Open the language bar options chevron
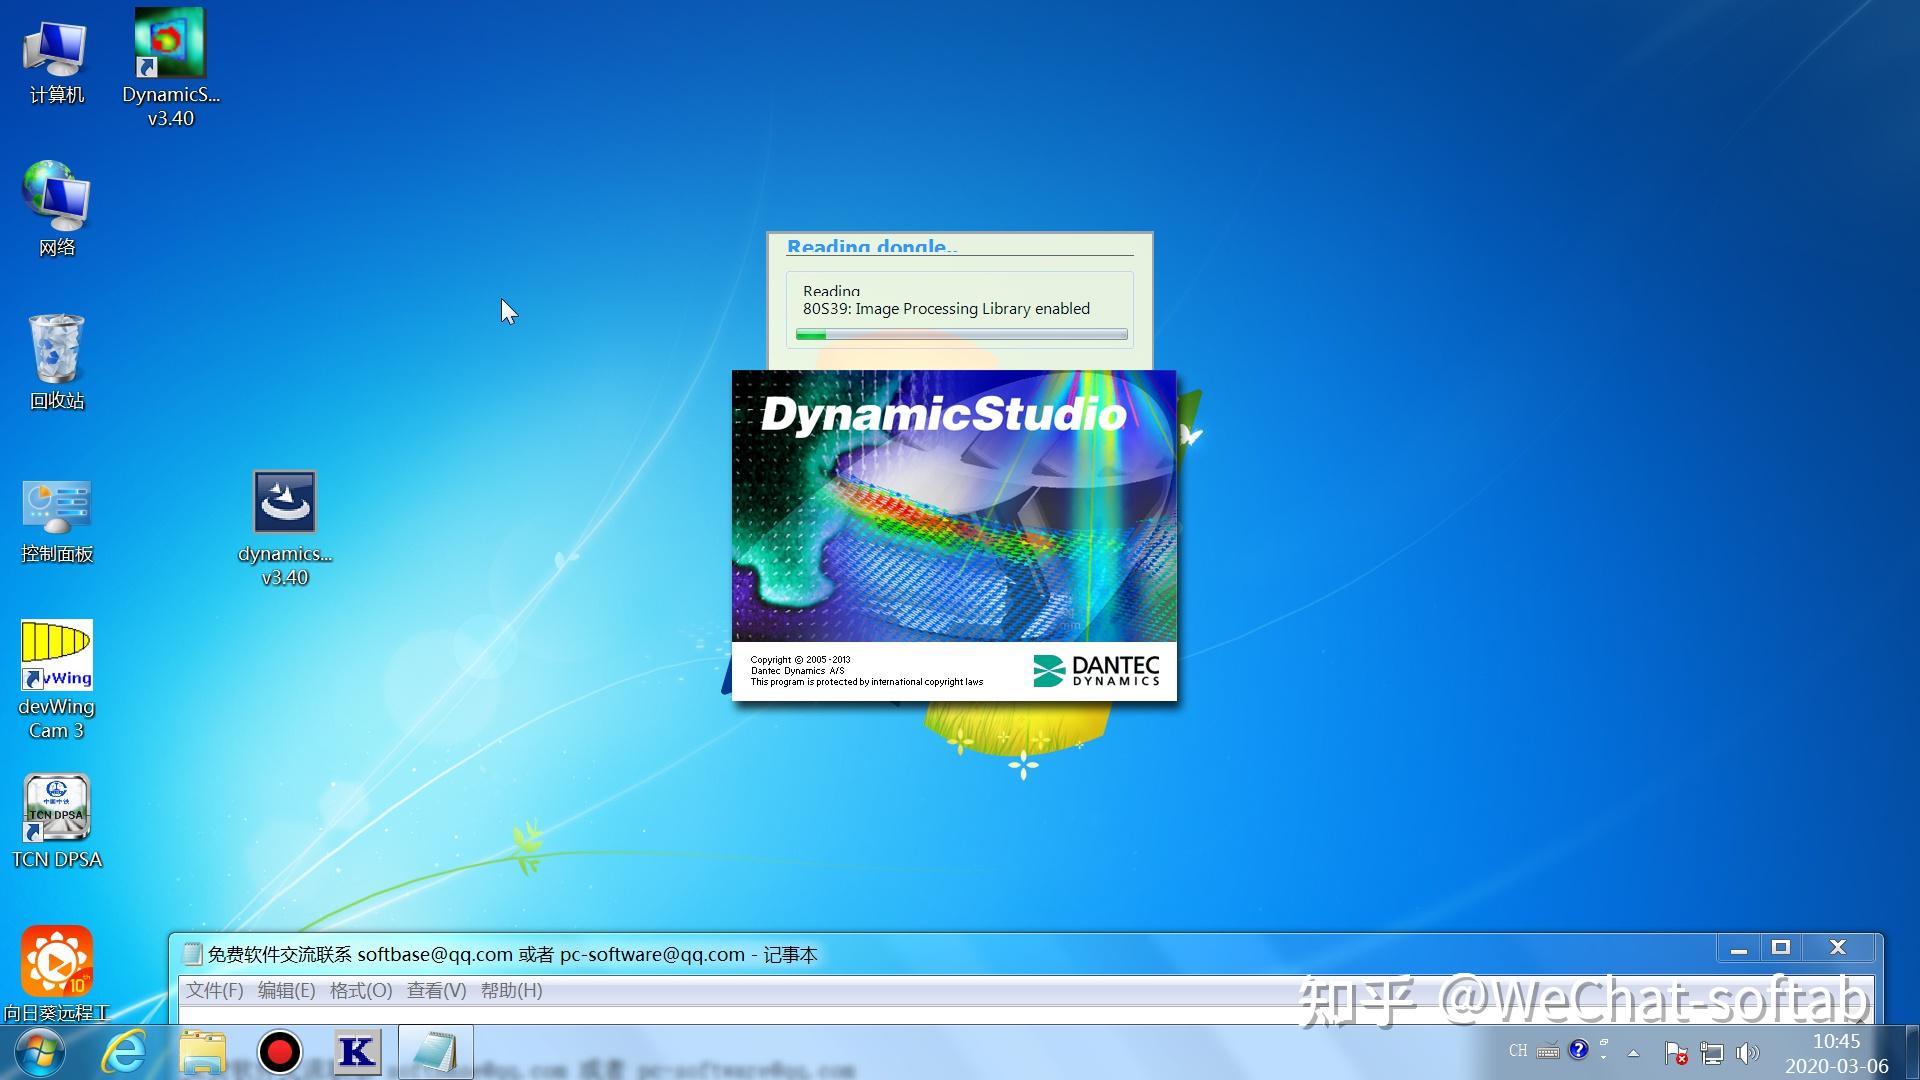 (x=1604, y=1058)
